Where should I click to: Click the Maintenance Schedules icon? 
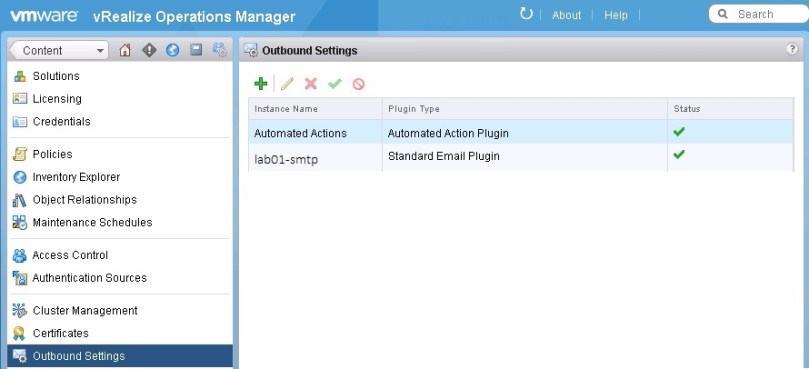coord(20,222)
